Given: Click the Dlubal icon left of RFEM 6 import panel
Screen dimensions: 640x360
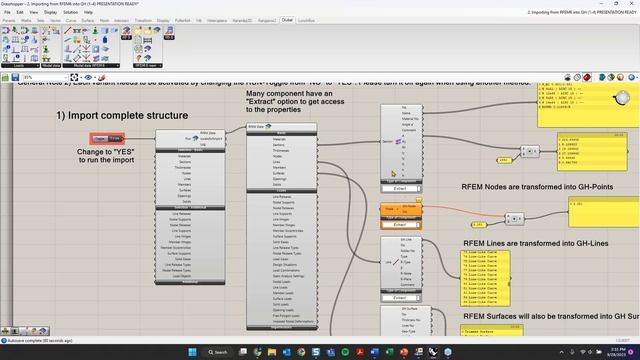Looking at the screenshot, I should pos(127,30).
